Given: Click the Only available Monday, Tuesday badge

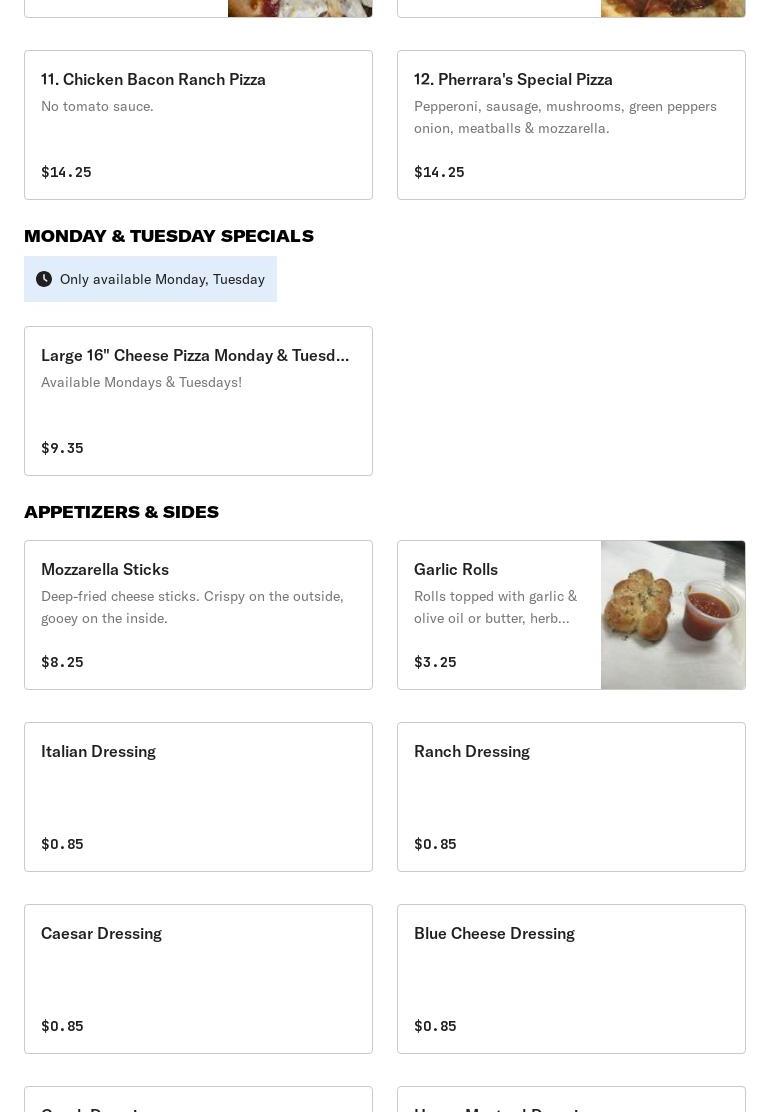Looking at the screenshot, I should (151, 279).
